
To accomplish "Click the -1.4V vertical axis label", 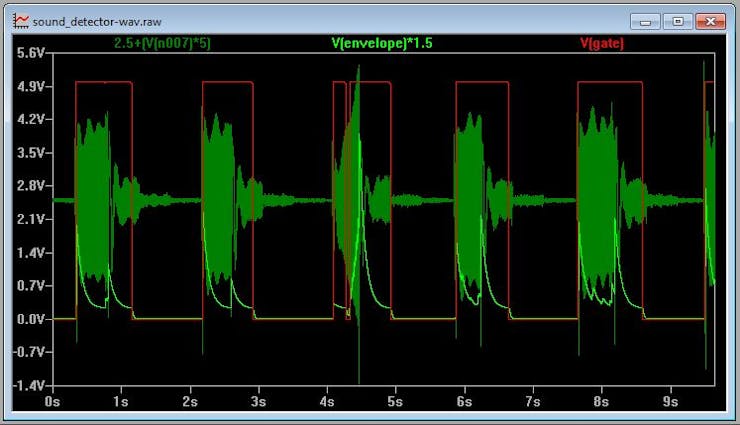I will point(29,386).
